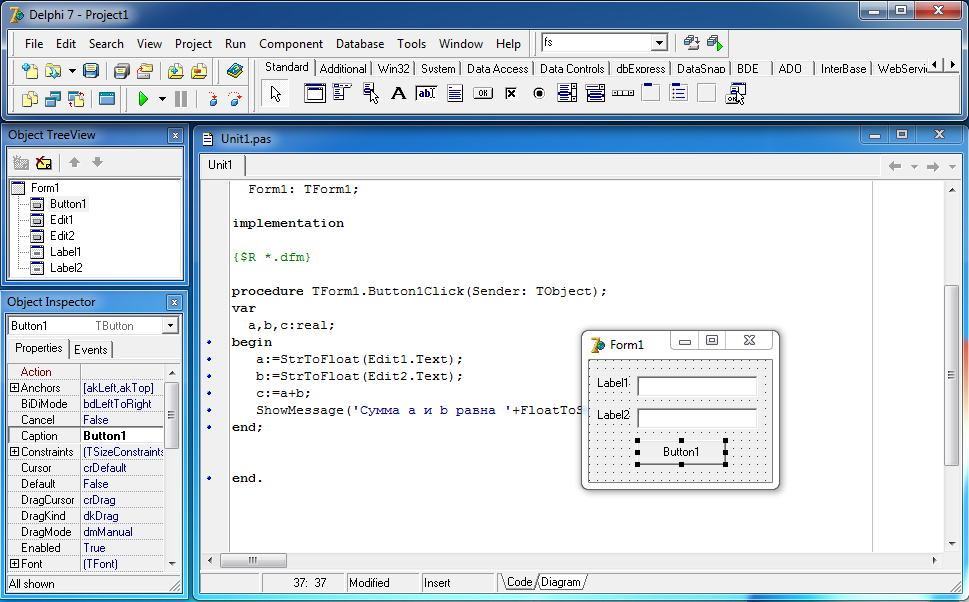
Task: Click the editor horizontal scrollbar thumb
Action: [x=253, y=561]
